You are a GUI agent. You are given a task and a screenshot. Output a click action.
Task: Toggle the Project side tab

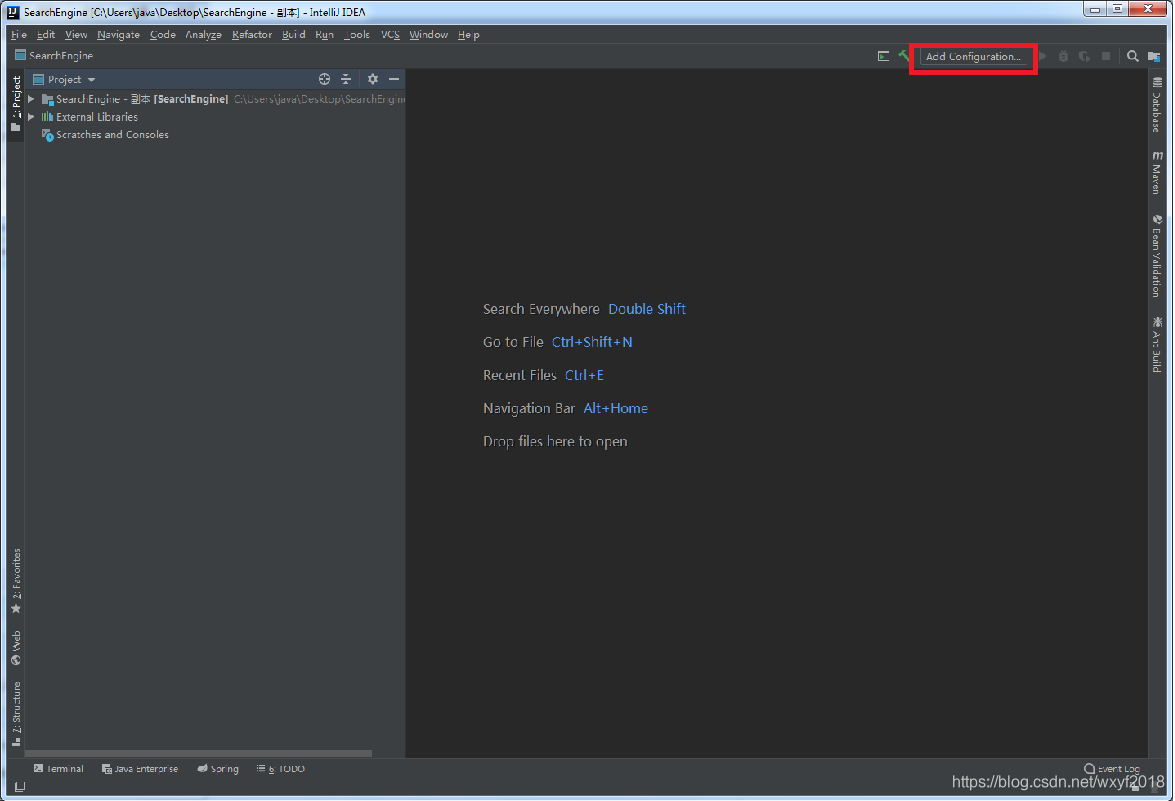(x=16, y=103)
